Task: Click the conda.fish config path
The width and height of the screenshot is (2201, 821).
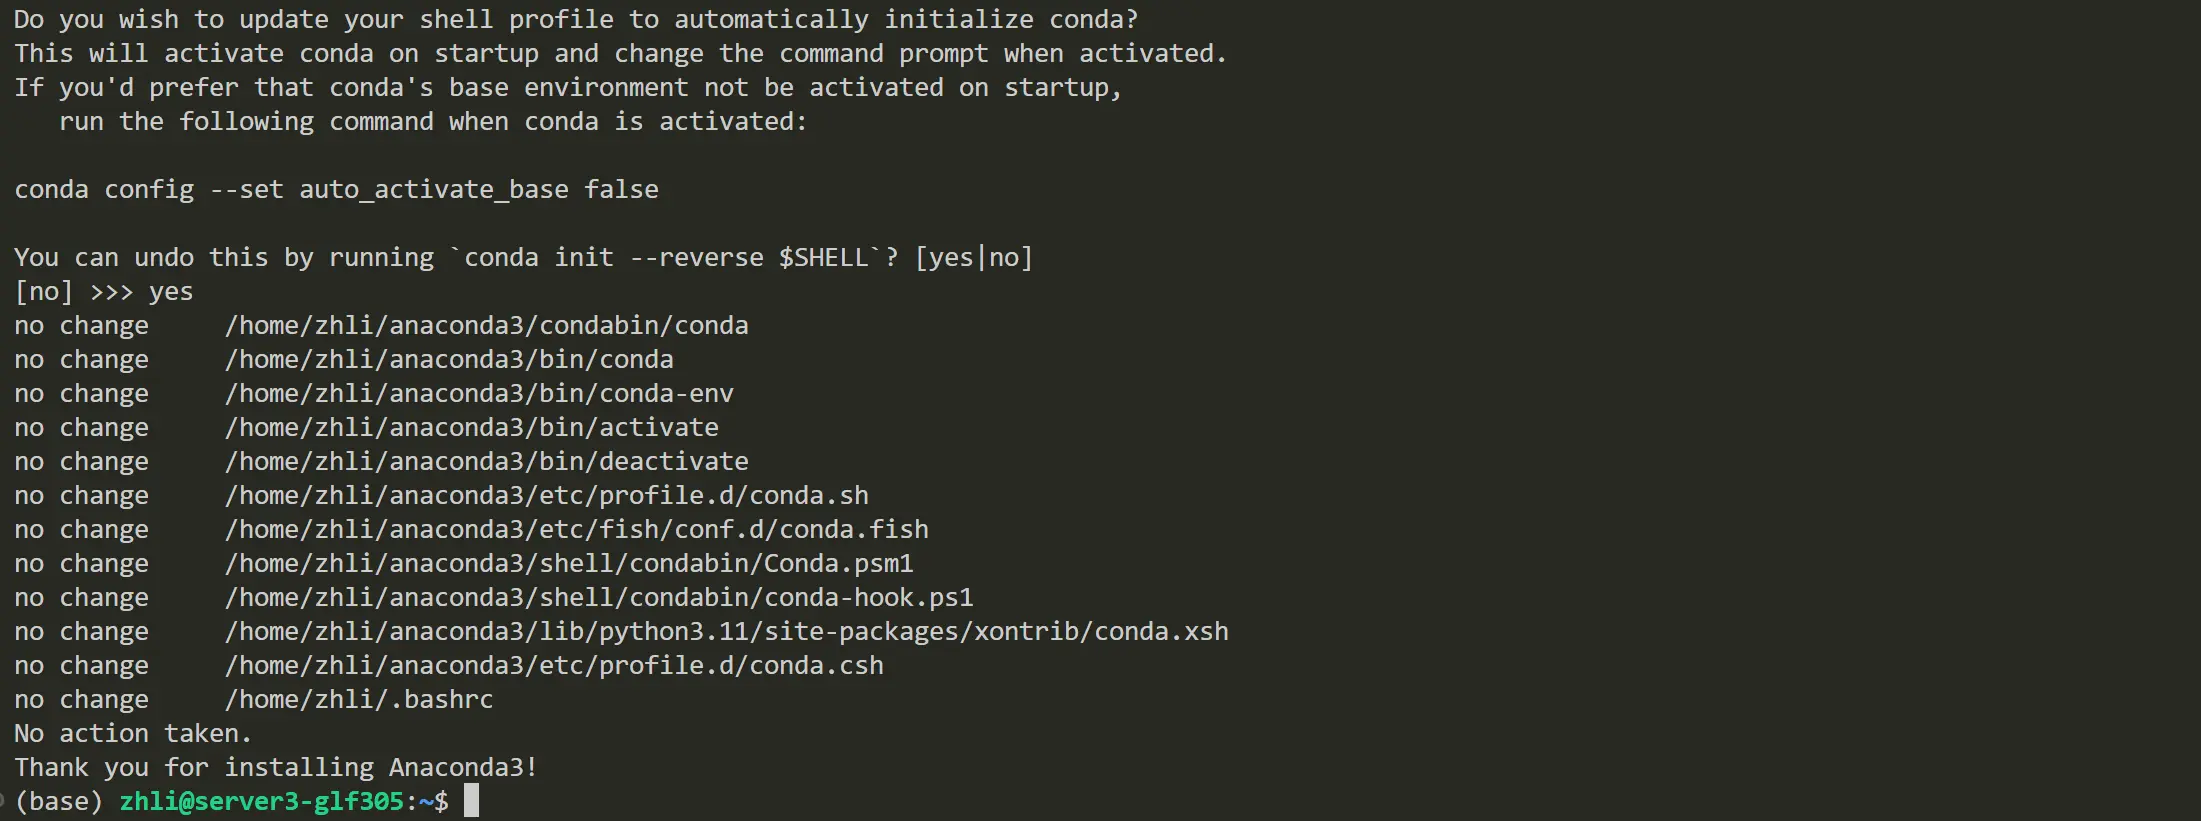Action: point(577,529)
